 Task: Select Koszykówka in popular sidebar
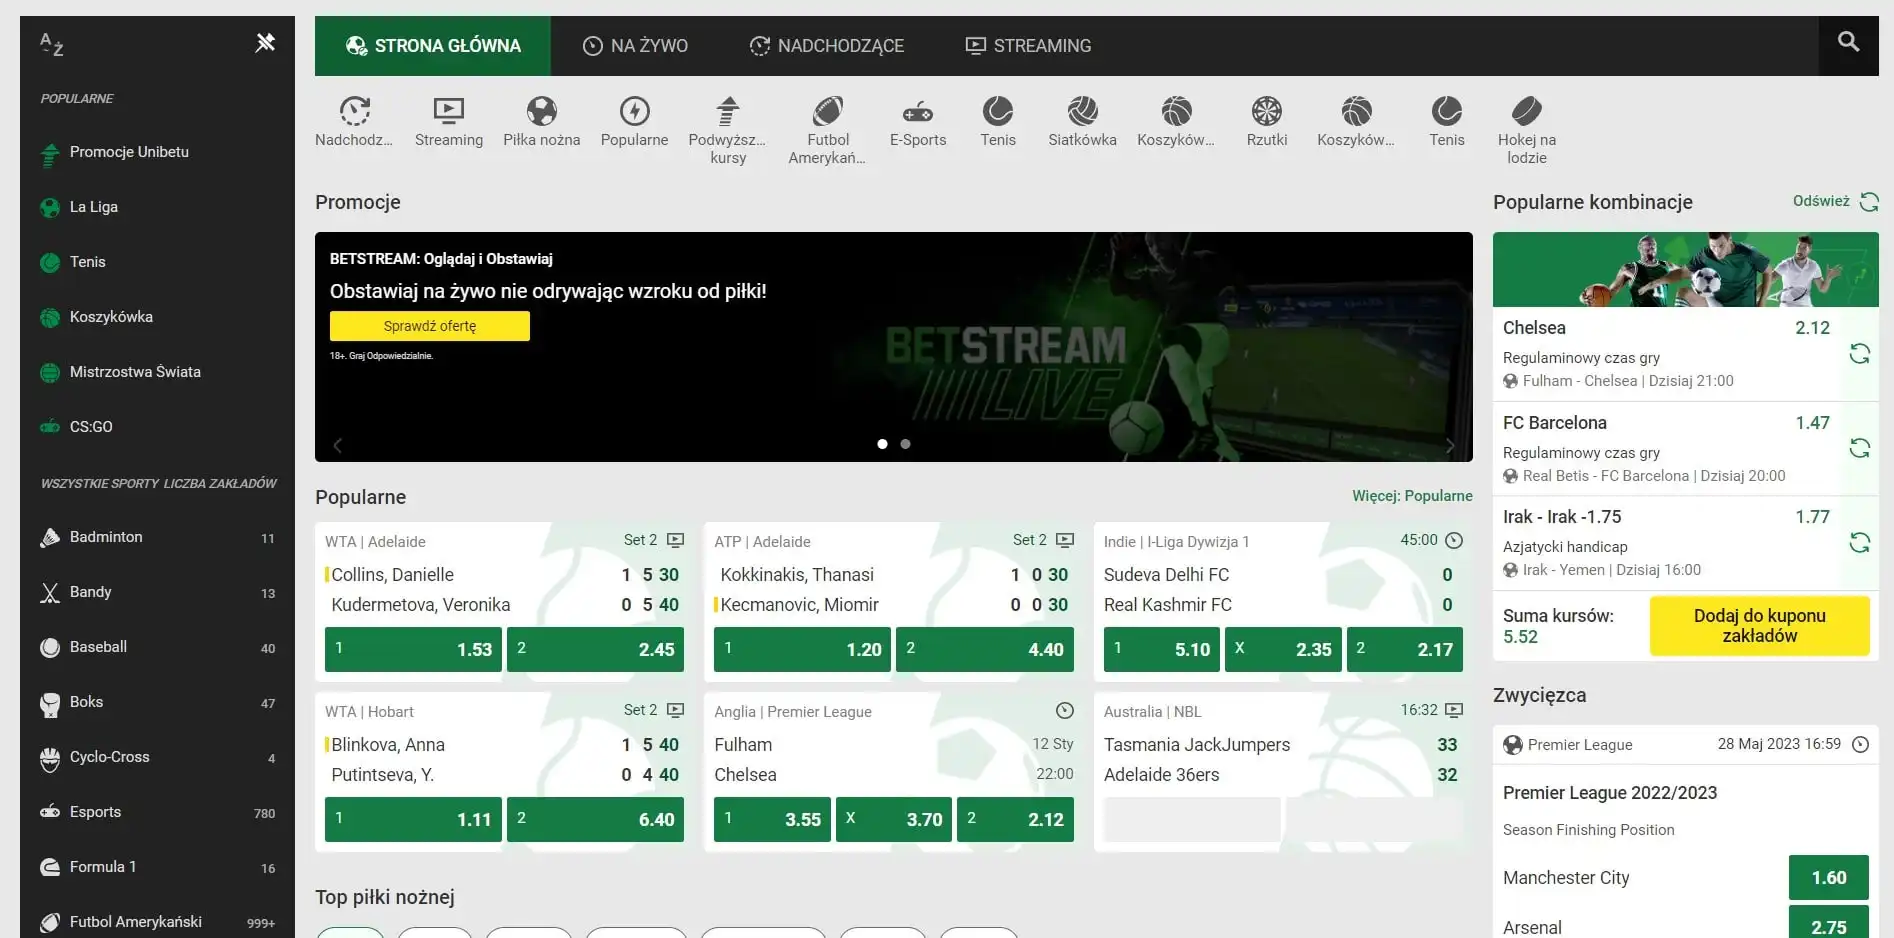point(157,317)
